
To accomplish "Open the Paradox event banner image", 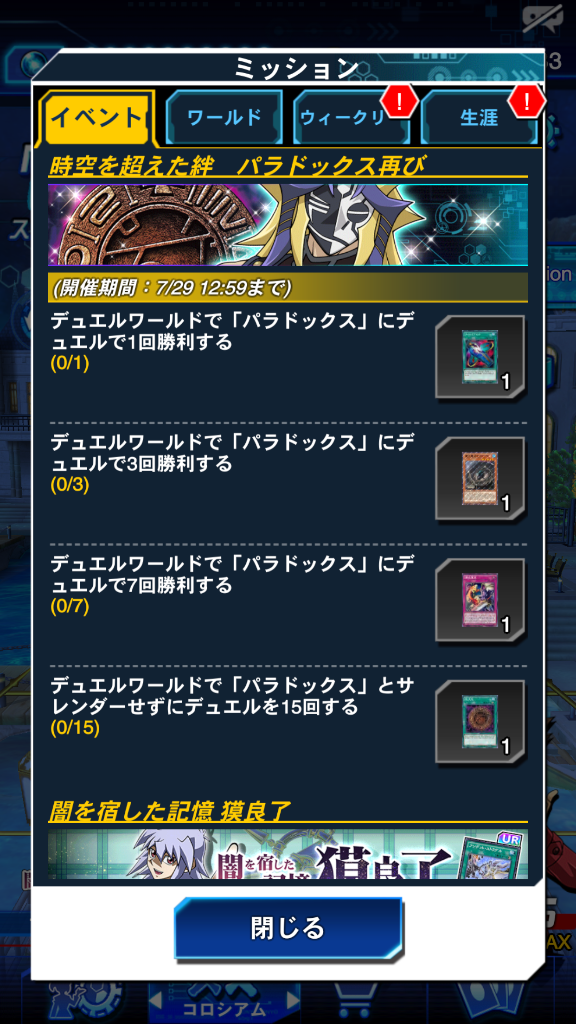I will pyautogui.click(x=287, y=225).
